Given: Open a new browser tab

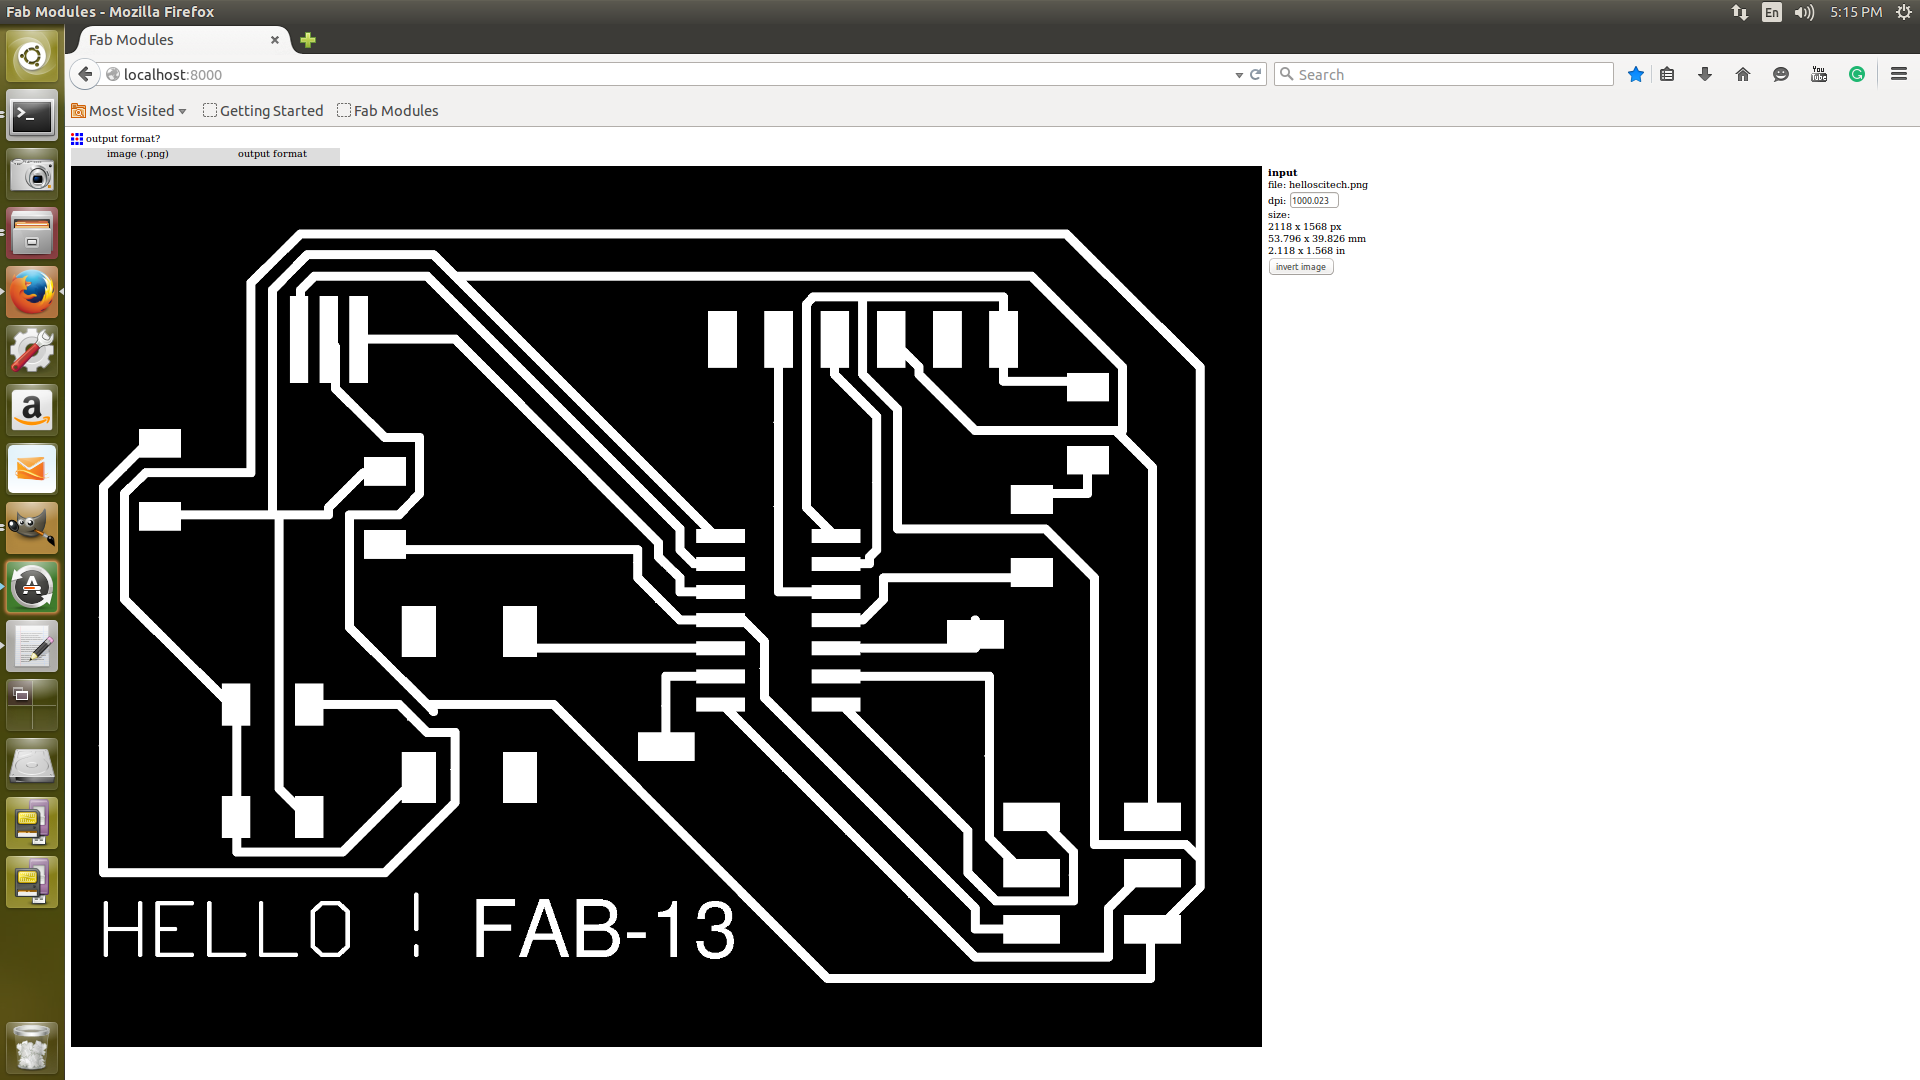Looking at the screenshot, I should 308,40.
